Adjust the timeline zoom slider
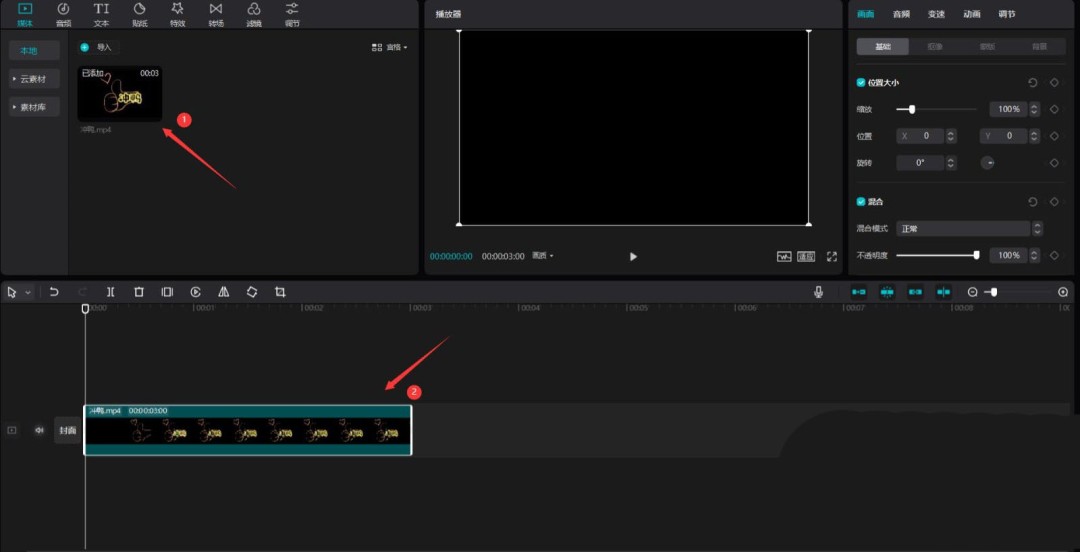Viewport: 1080px width, 552px height. click(x=1018, y=292)
